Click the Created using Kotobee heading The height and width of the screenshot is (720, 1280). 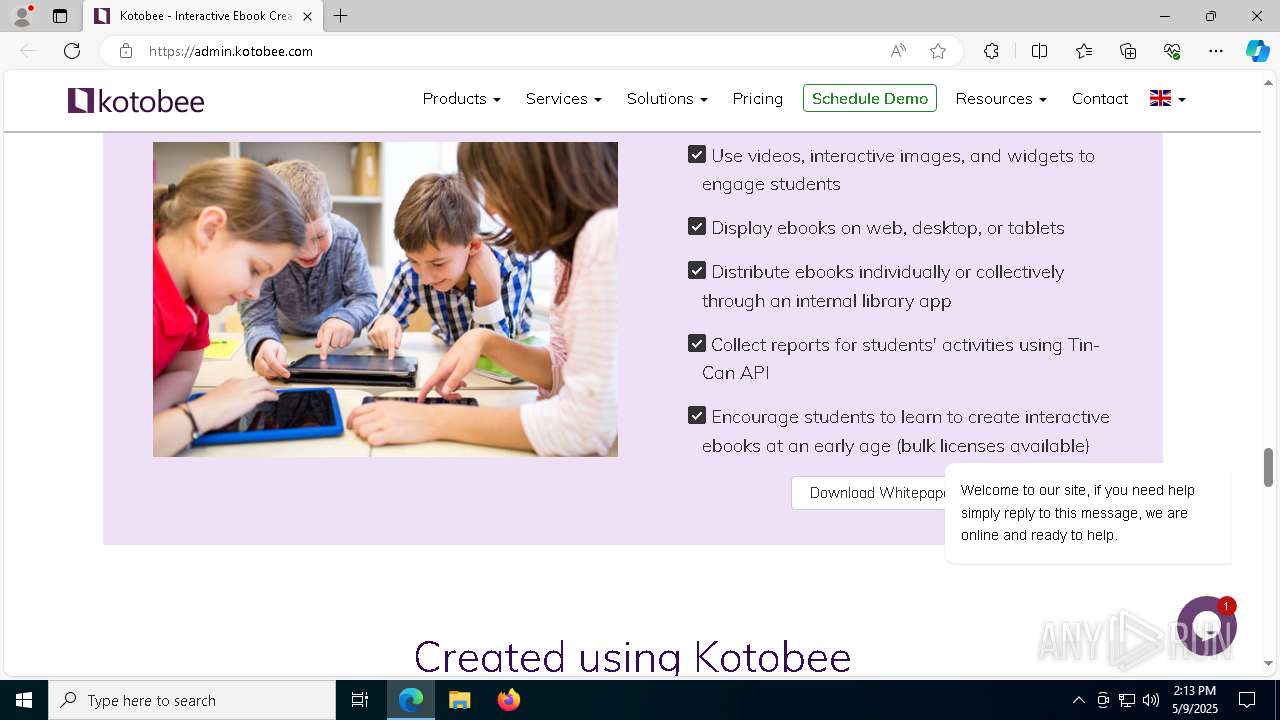pos(632,656)
